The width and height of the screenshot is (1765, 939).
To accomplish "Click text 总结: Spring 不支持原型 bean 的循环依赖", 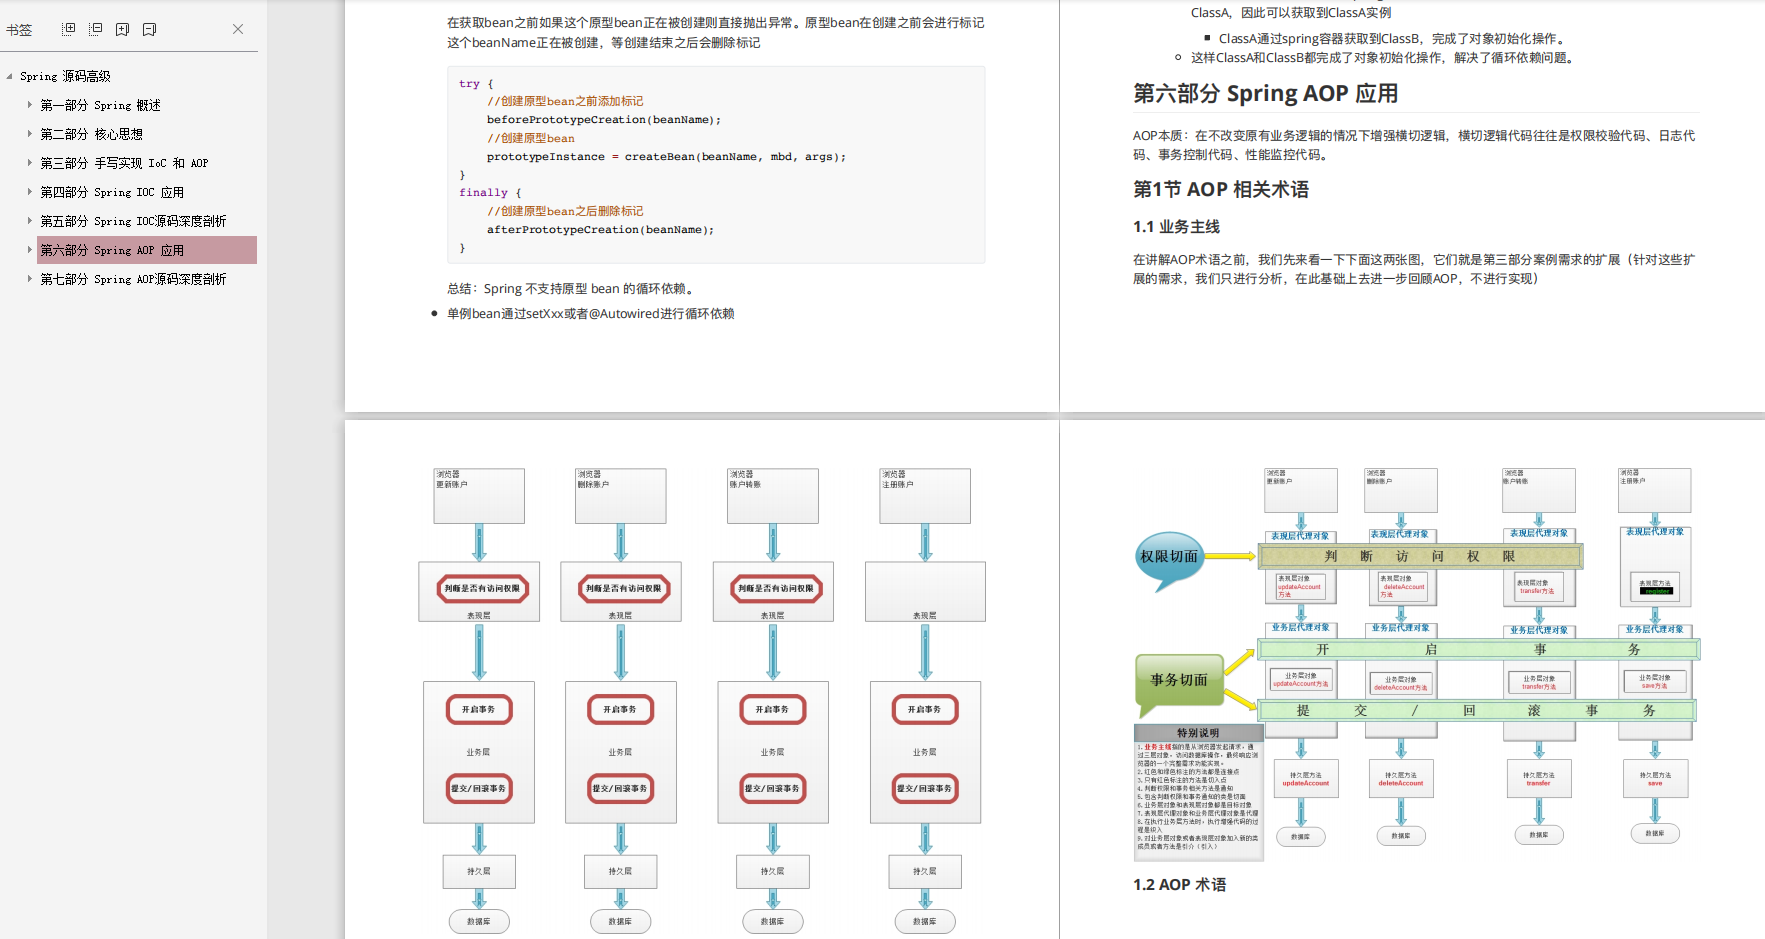I will pyautogui.click(x=571, y=289).
